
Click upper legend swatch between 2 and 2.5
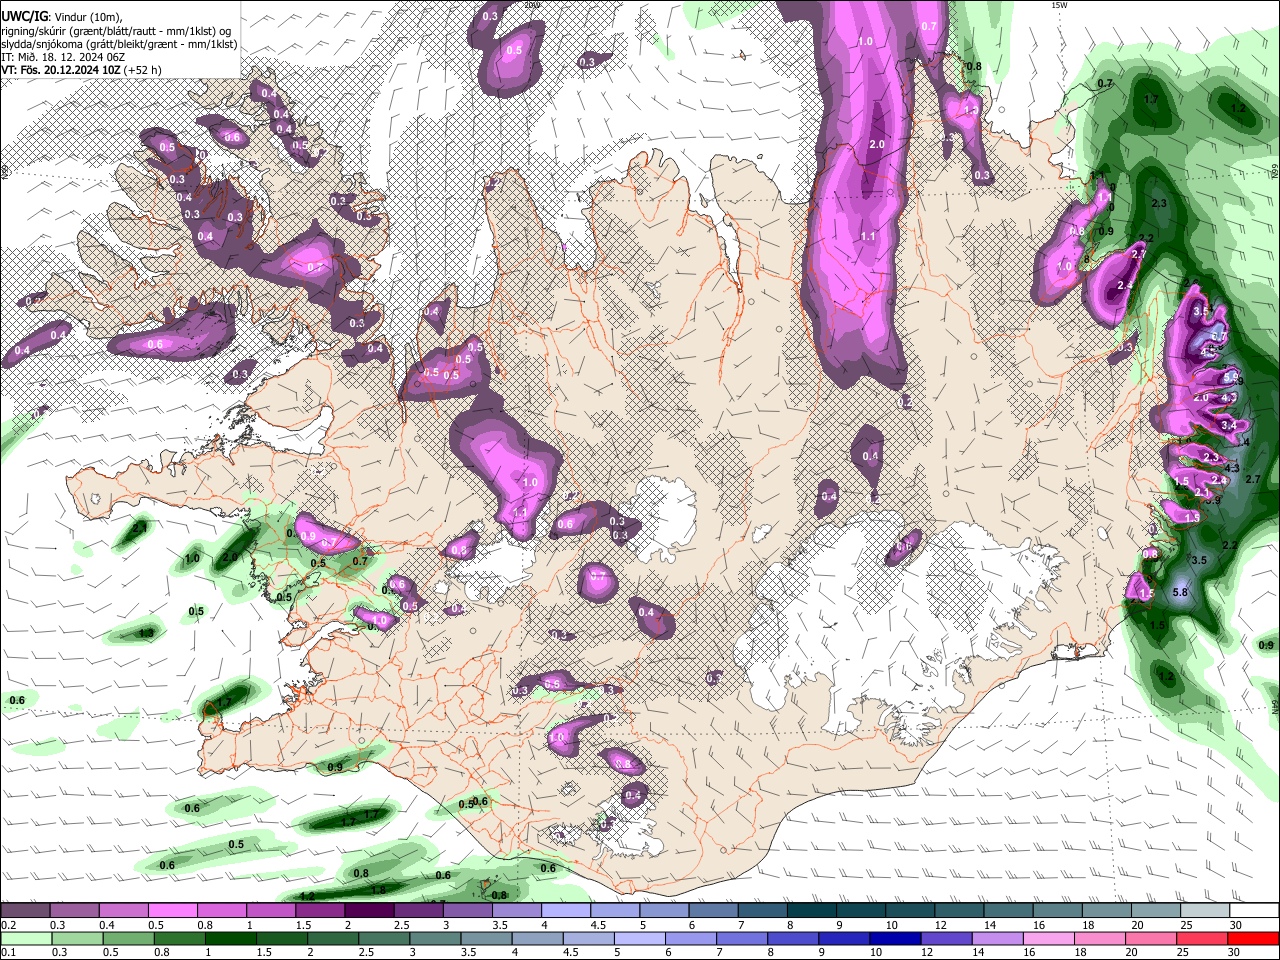[368, 911]
